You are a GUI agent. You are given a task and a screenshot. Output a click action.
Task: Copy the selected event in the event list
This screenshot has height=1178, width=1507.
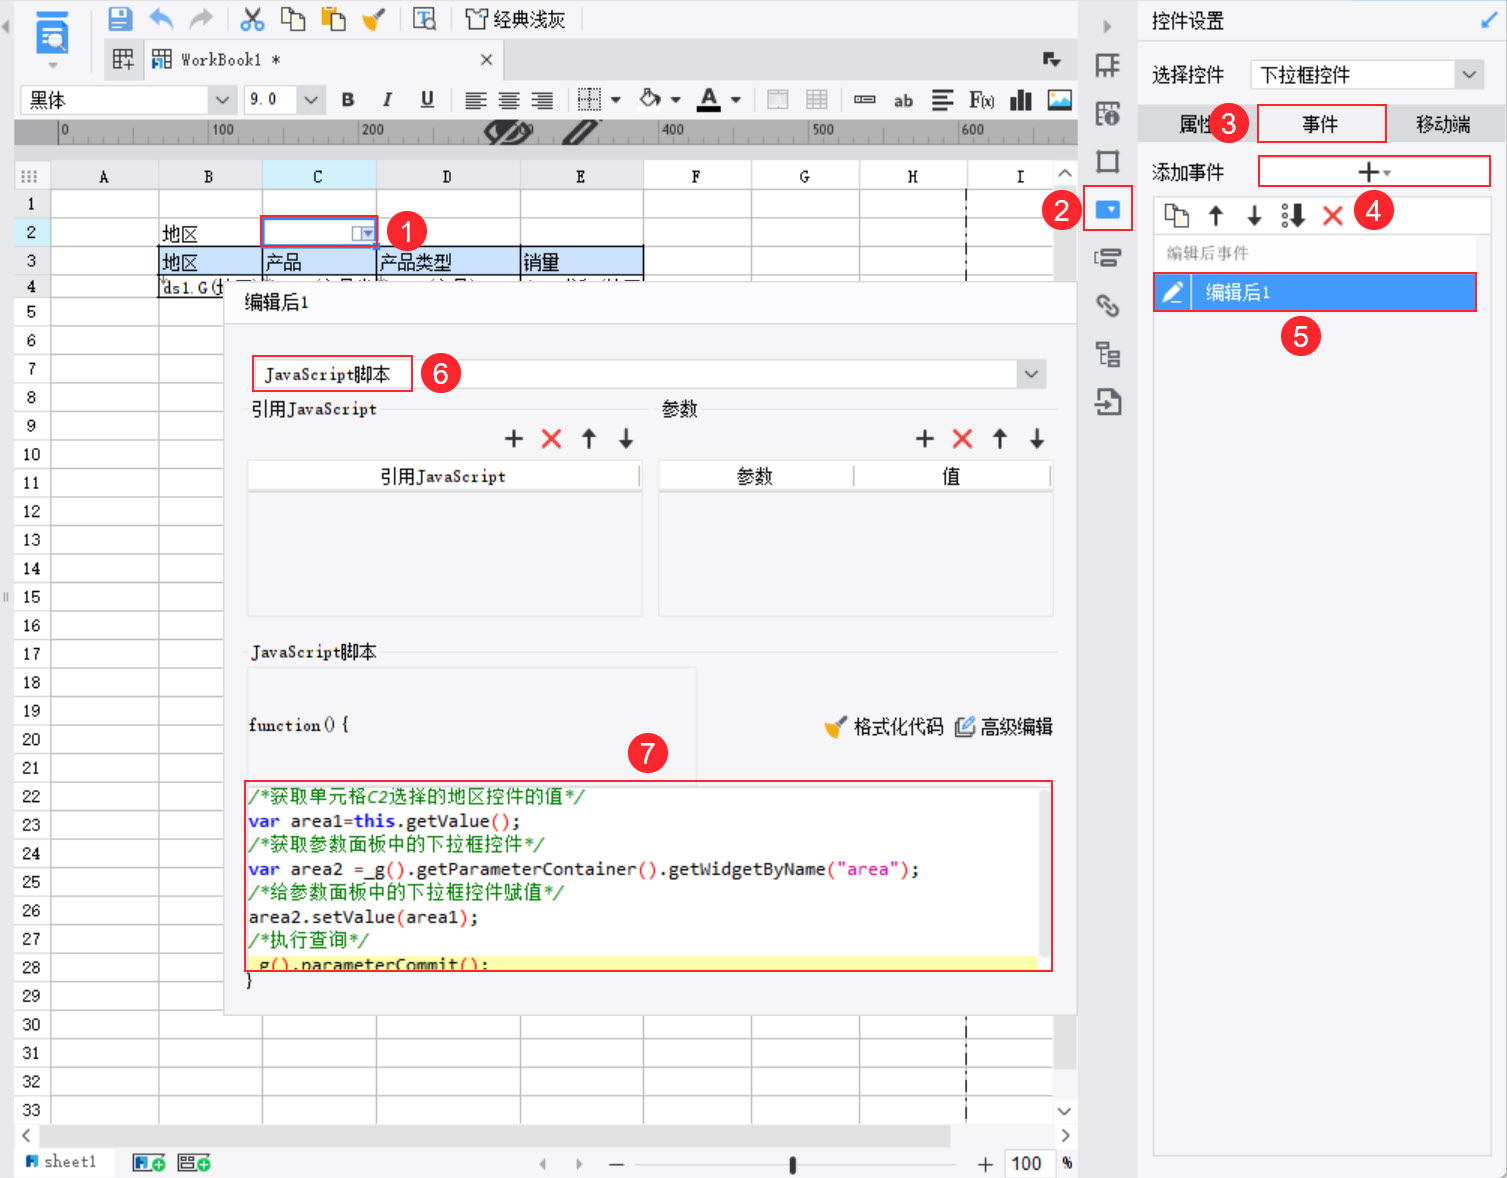point(1177,215)
